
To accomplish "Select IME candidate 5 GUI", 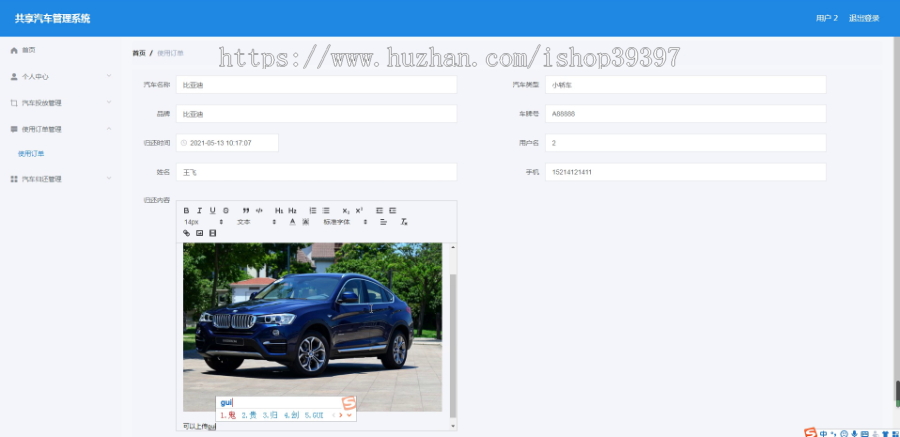I will pyautogui.click(x=314, y=415).
